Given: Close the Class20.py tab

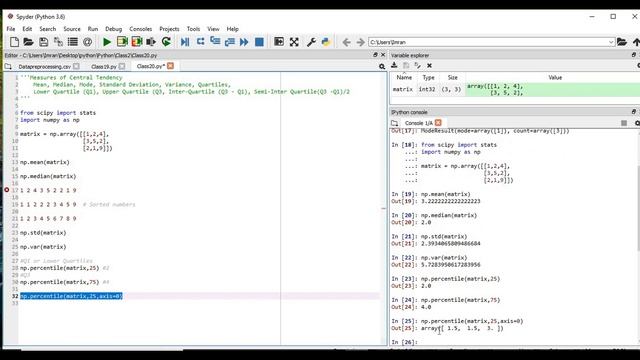Looking at the screenshot, I should (x=170, y=66).
